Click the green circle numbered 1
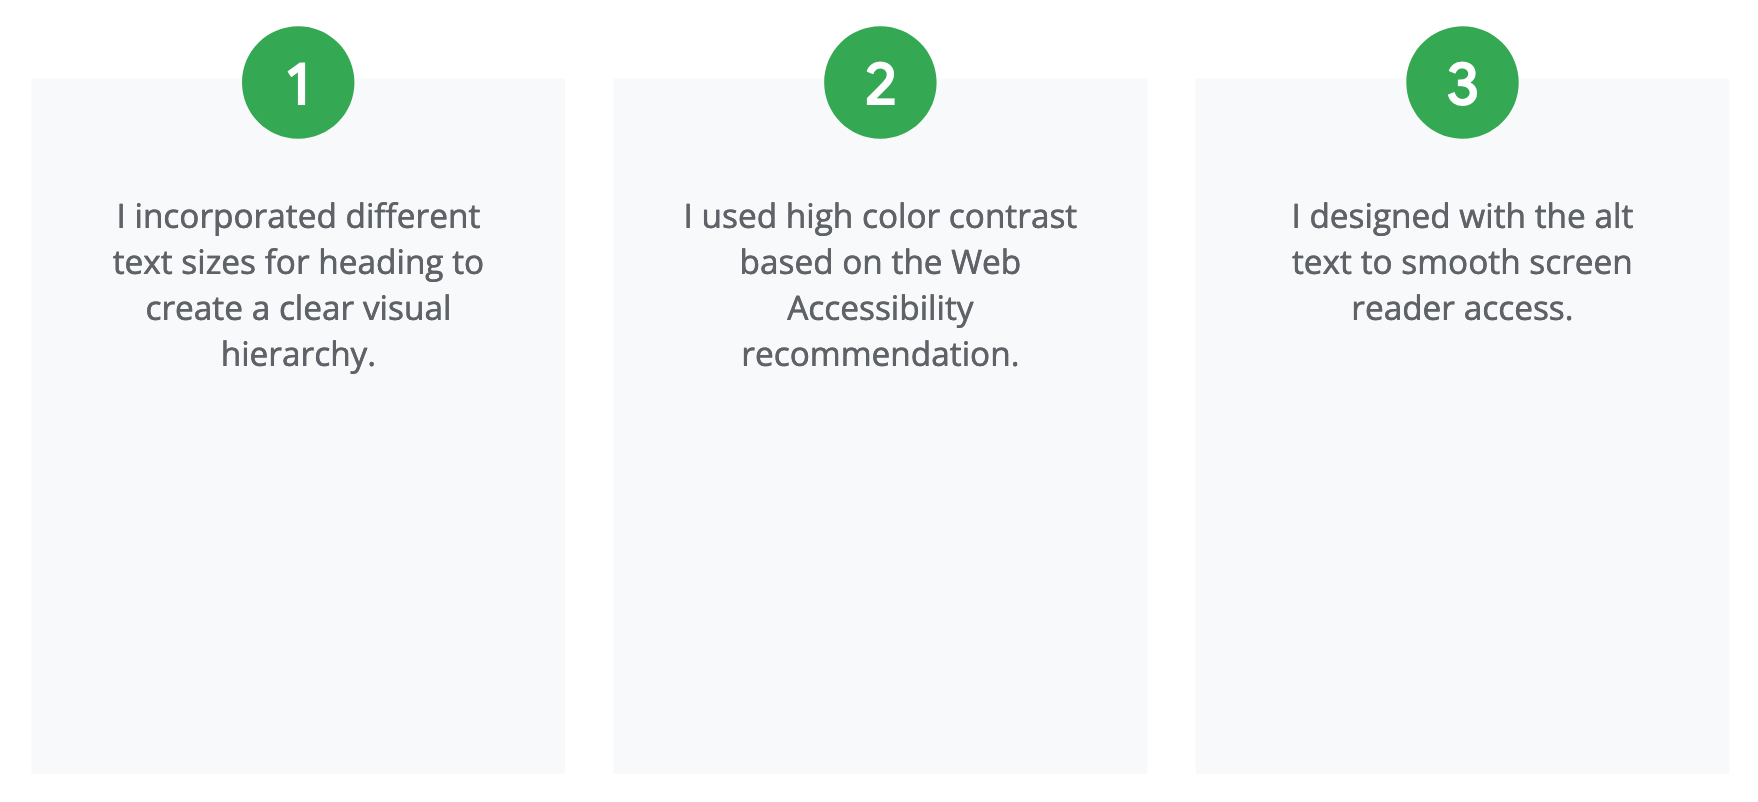This screenshot has width=1758, height=802. click(x=298, y=83)
